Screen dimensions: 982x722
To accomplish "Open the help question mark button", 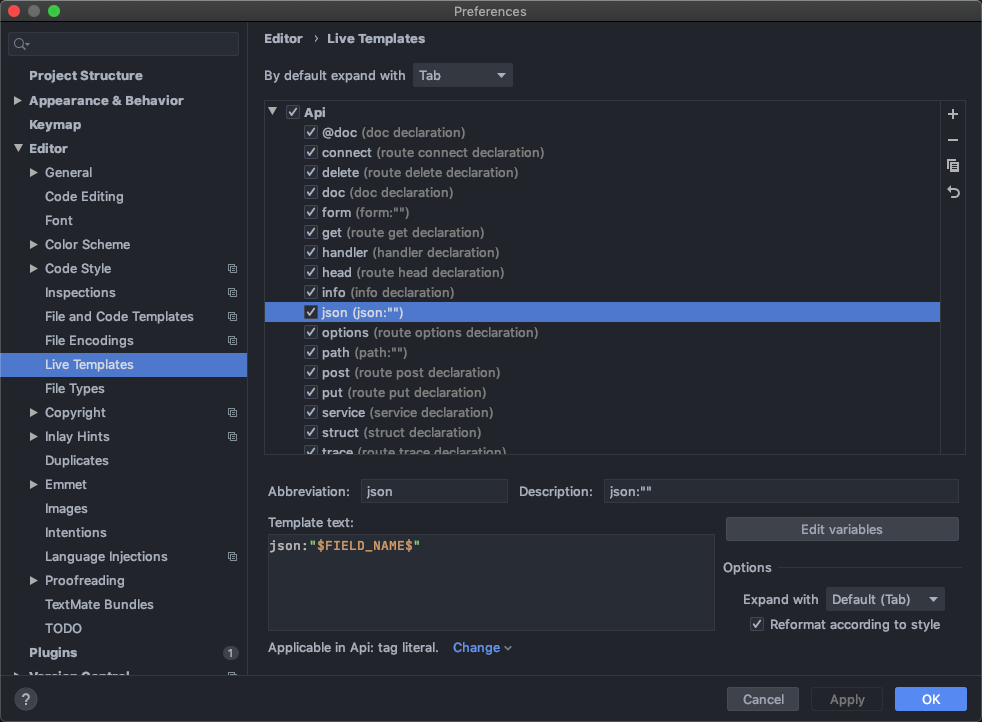I will pos(26,699).
